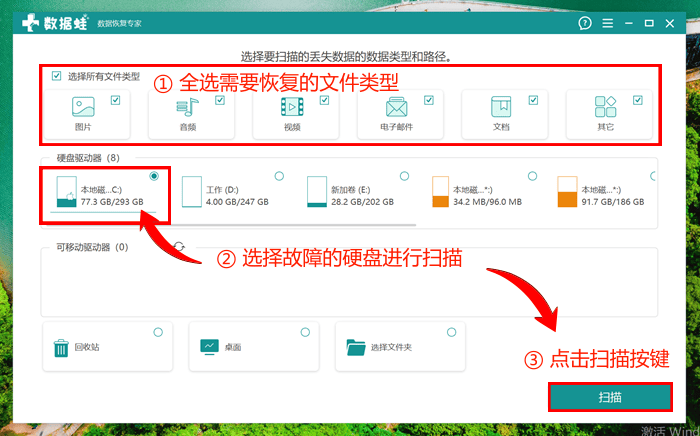Open the help question mark icon
Screen dimensions: 700x436
point(585,23)
